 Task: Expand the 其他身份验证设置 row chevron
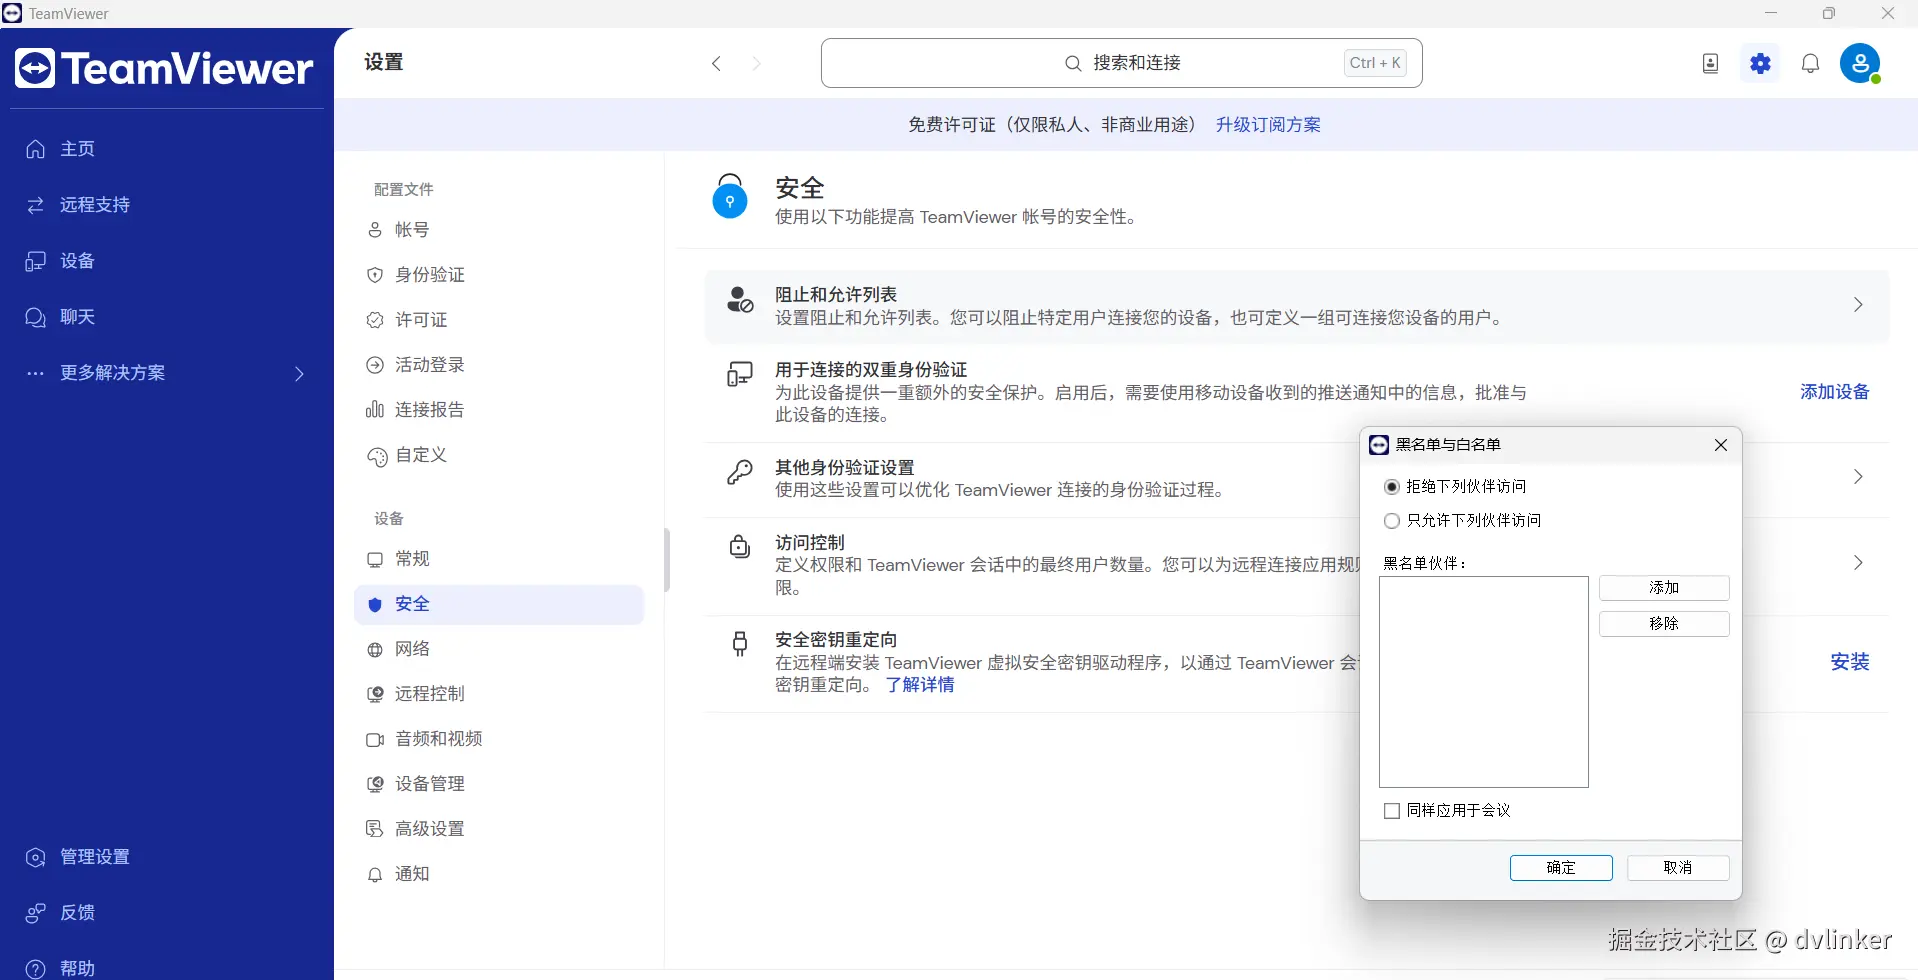pos(1858,477)
